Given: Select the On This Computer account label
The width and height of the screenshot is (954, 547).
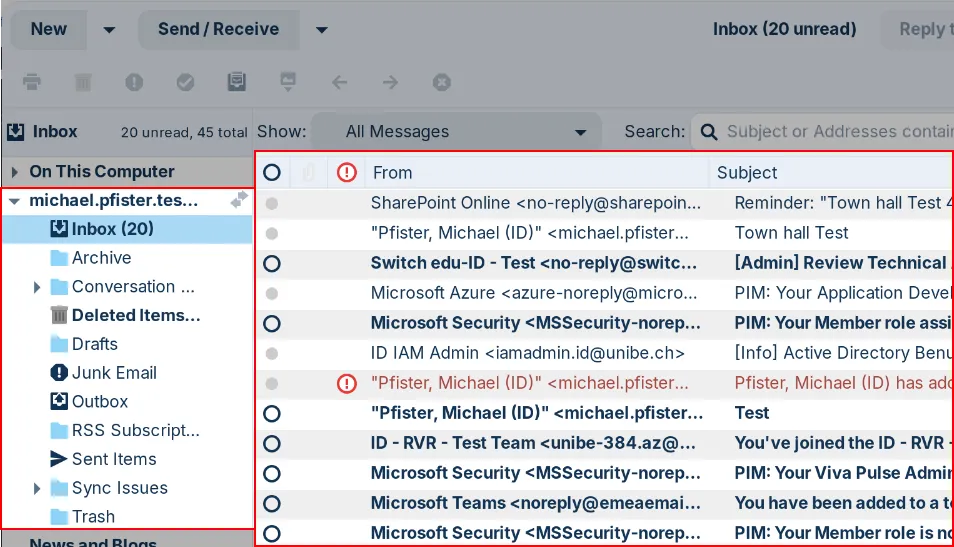Looking at the screenshot, I should pos(102,172).
